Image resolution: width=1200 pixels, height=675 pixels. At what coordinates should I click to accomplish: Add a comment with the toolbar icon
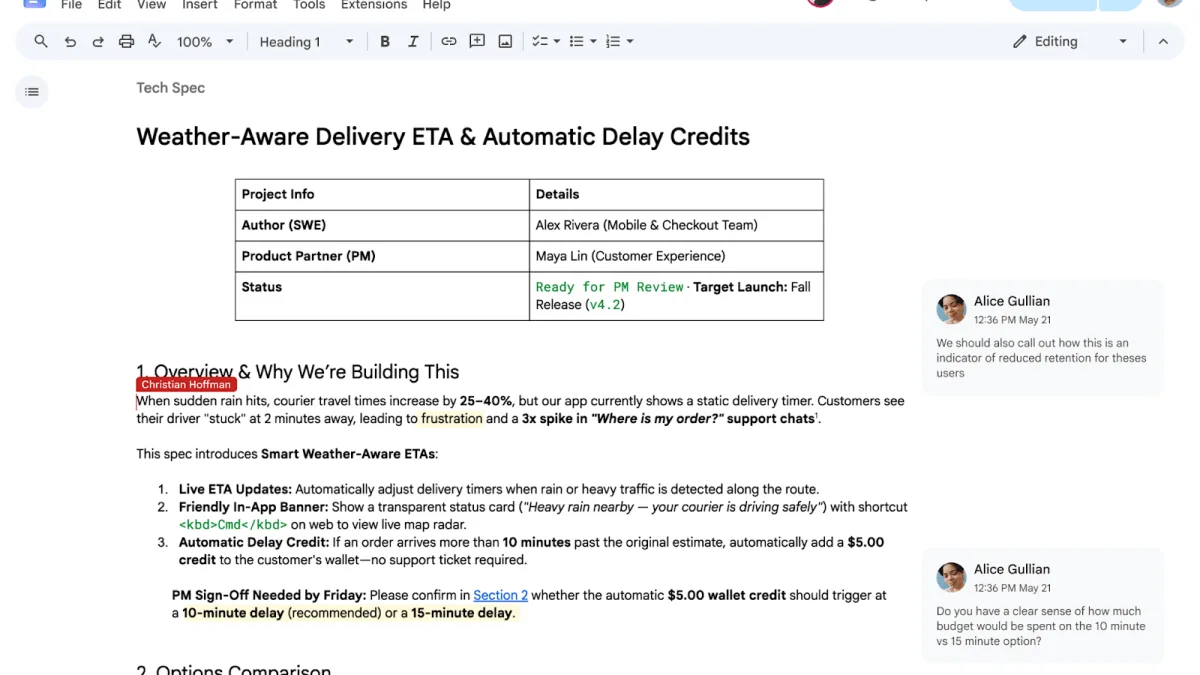point(477,41)
